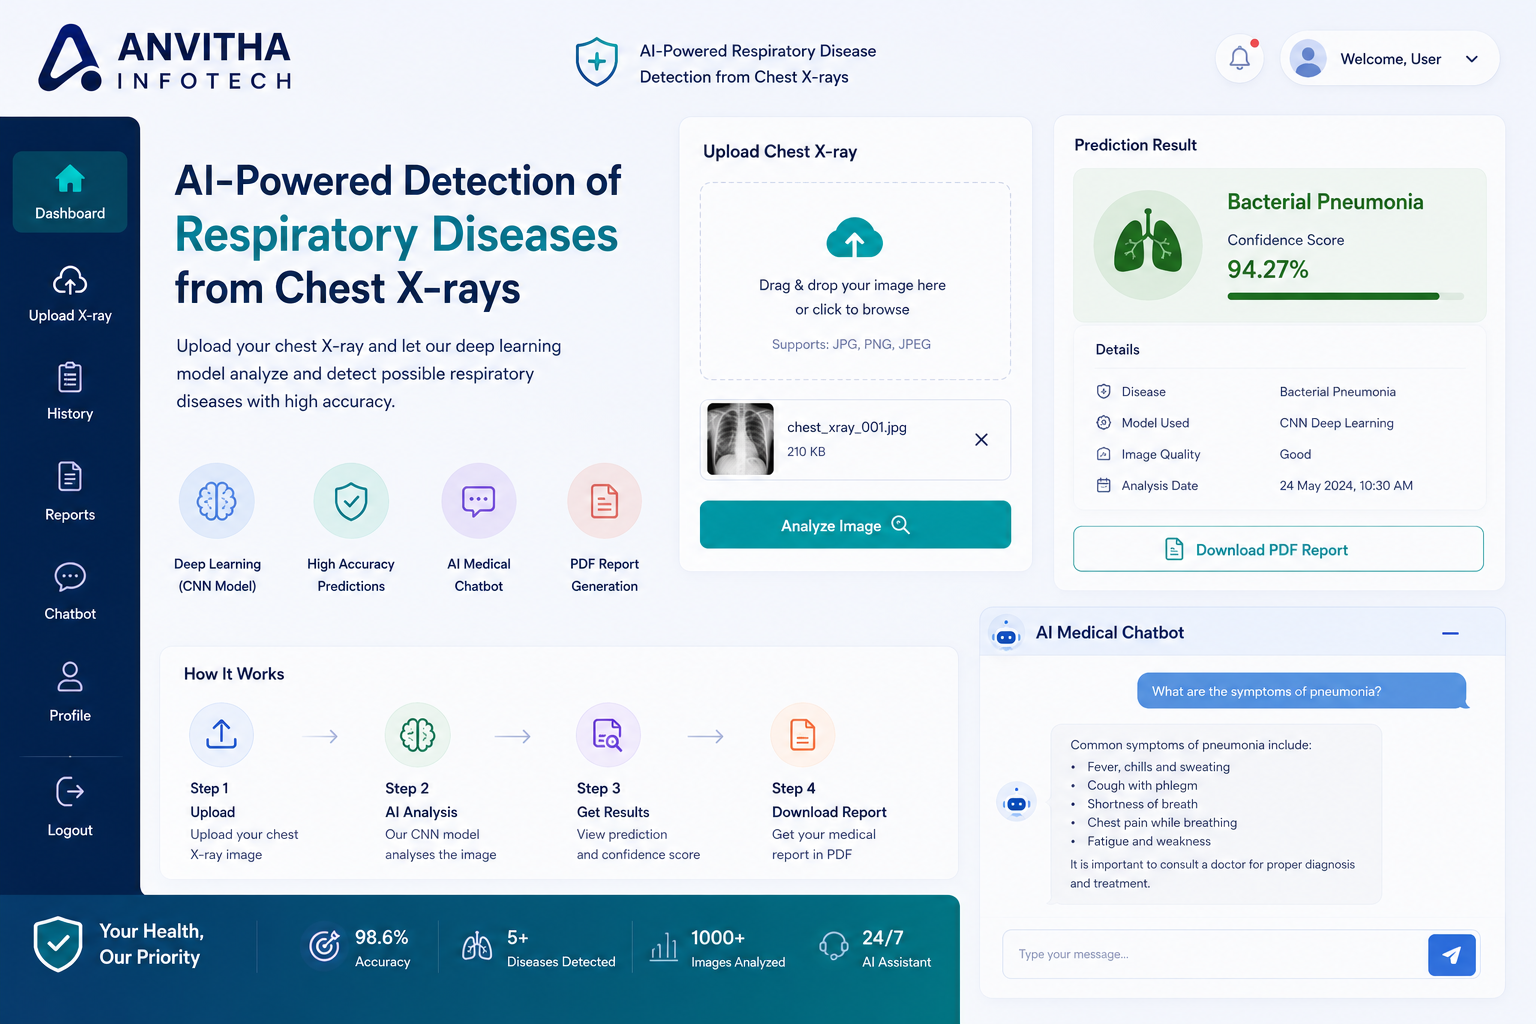Open Reports in sidebar
The height and width of the screenshot is (1024, 1536).
point(70,492)
